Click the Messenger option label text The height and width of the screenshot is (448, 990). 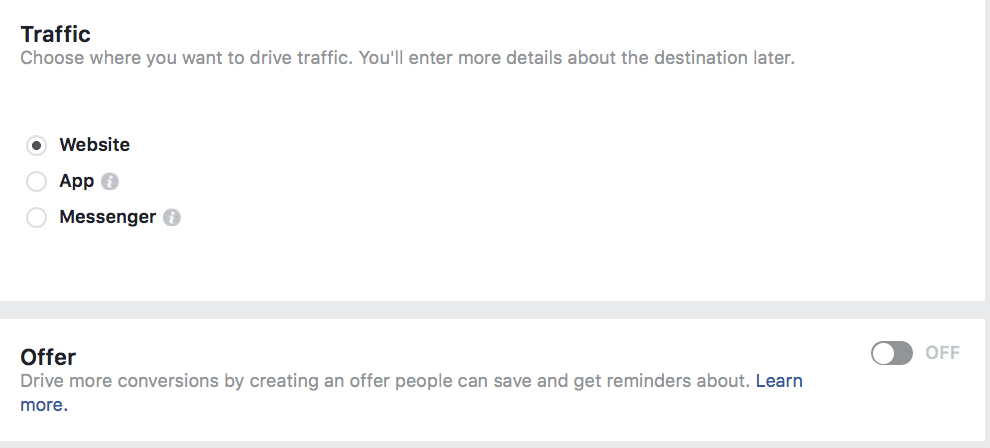(107, 217)
